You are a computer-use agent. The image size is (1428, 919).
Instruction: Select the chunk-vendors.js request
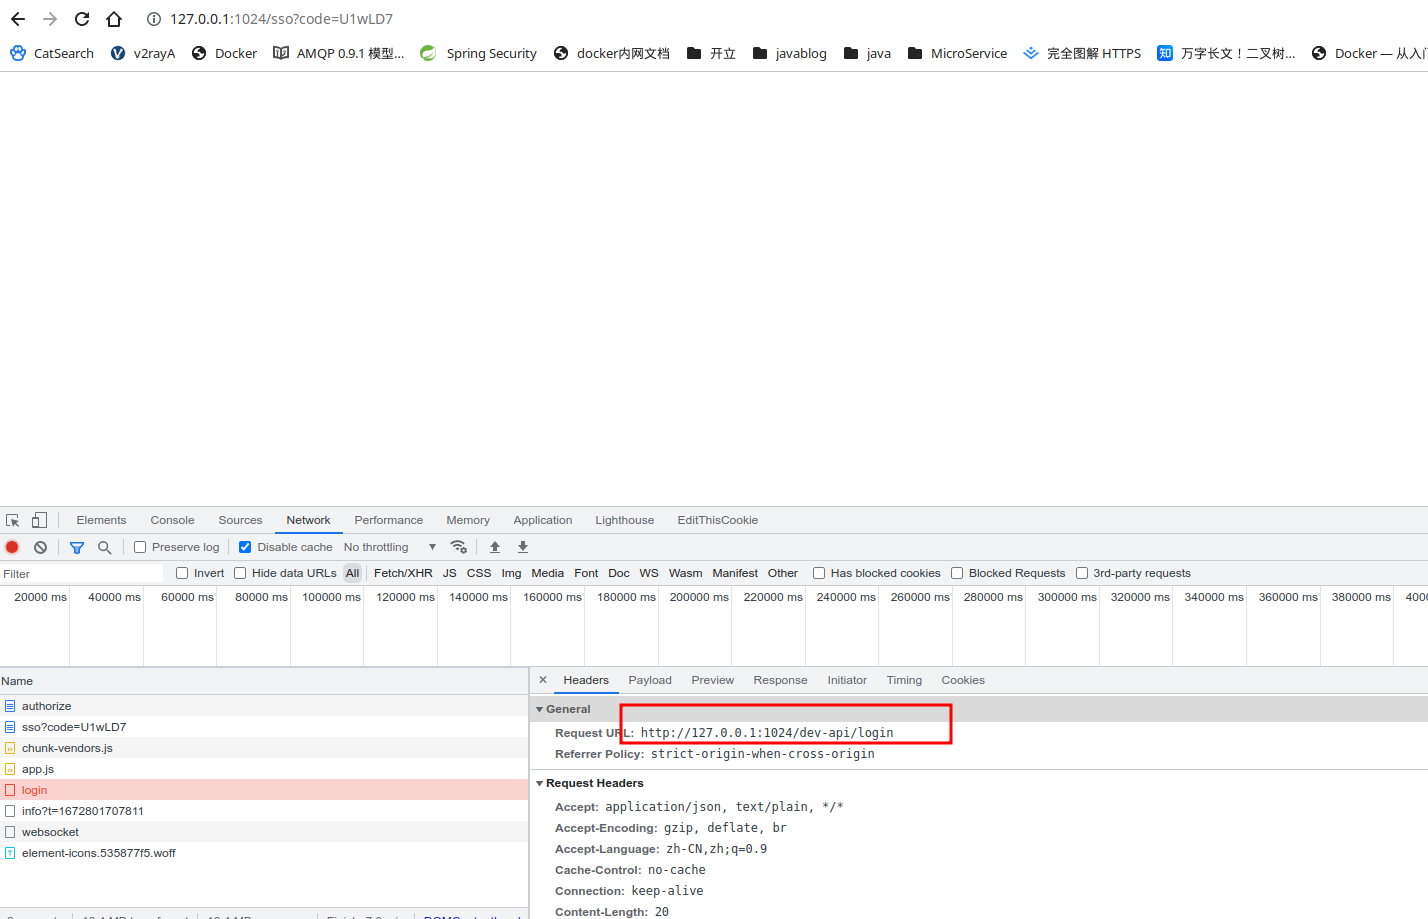(x=264, y=748)
